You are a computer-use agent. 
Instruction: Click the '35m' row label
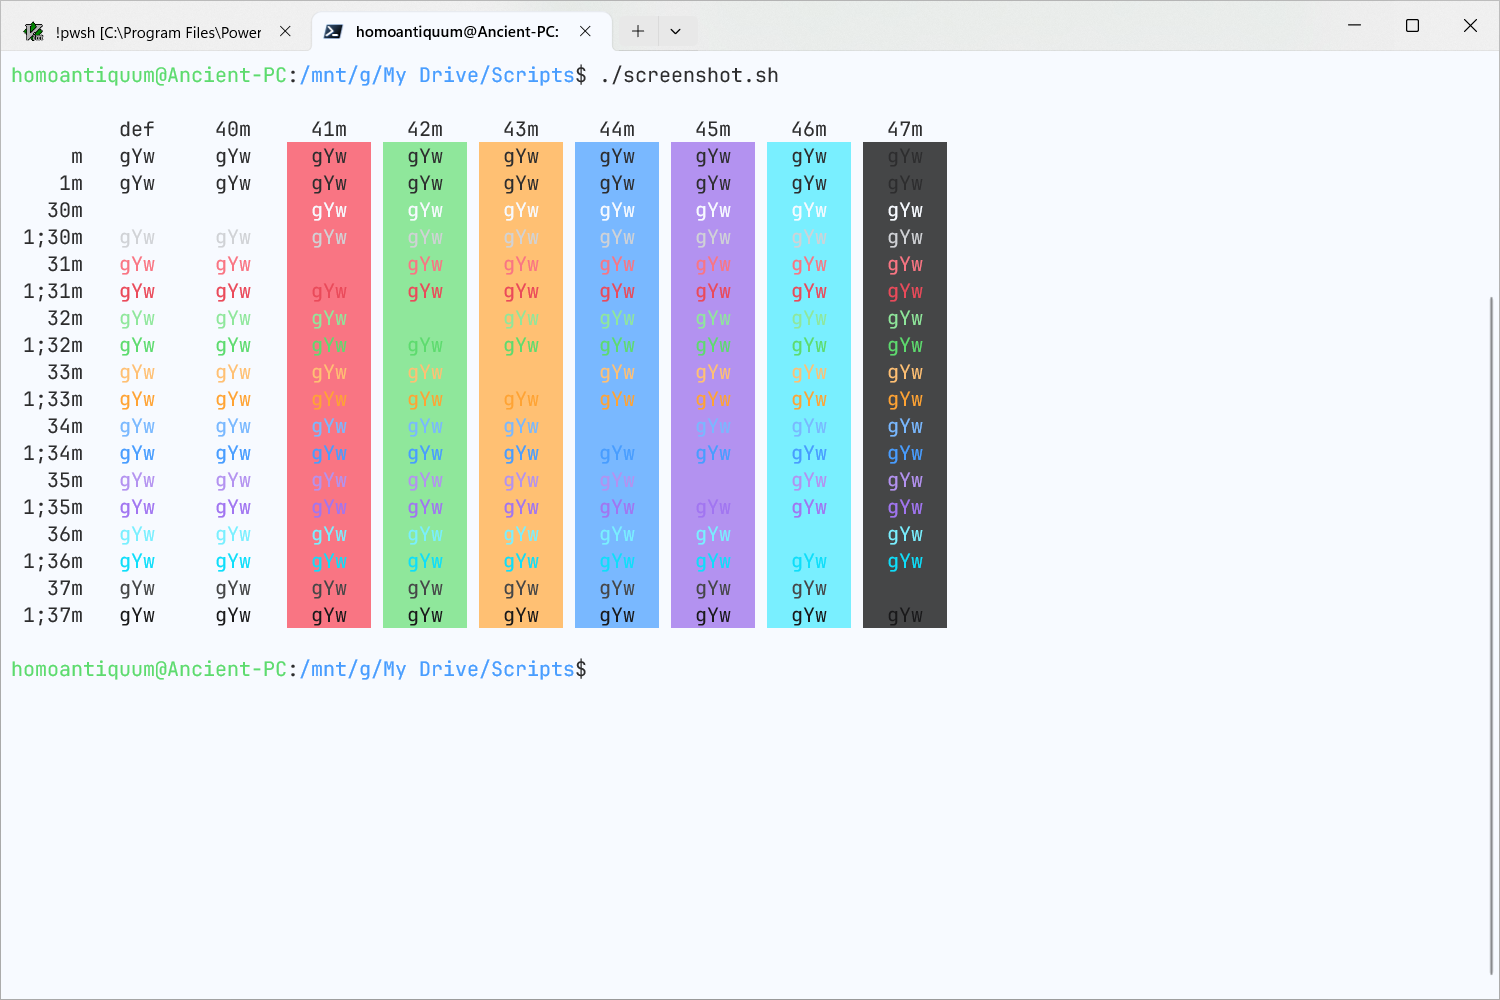pos(65,481)
